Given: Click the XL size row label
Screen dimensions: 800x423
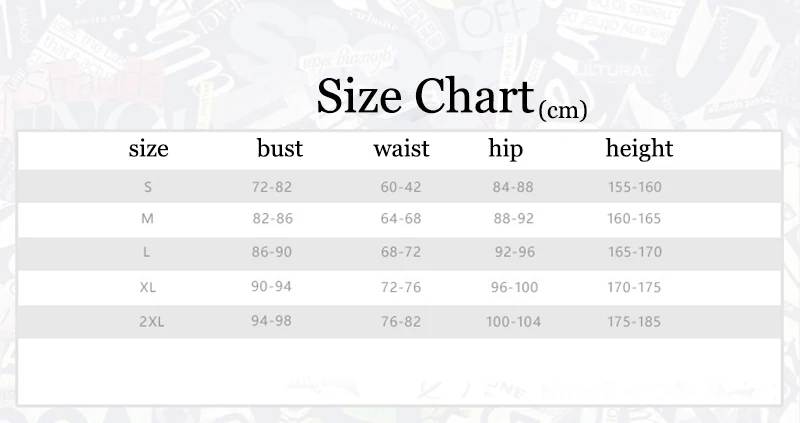Looking at the screenshot, I should (149, 288).
